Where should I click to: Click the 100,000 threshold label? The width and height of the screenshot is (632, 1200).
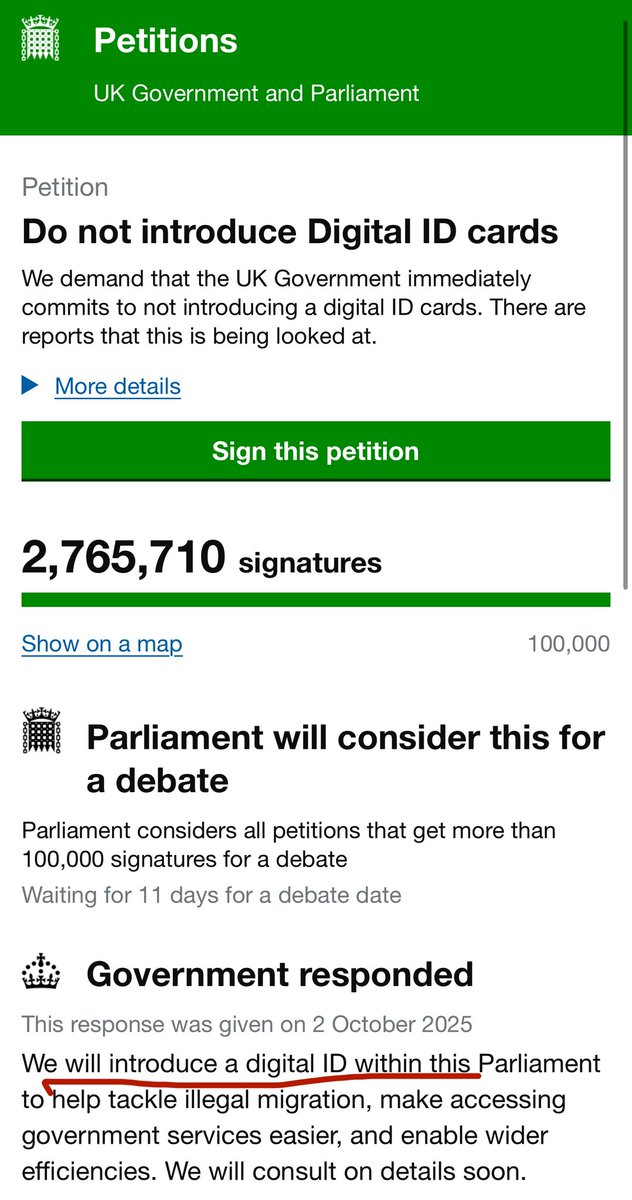click(568, 643)
